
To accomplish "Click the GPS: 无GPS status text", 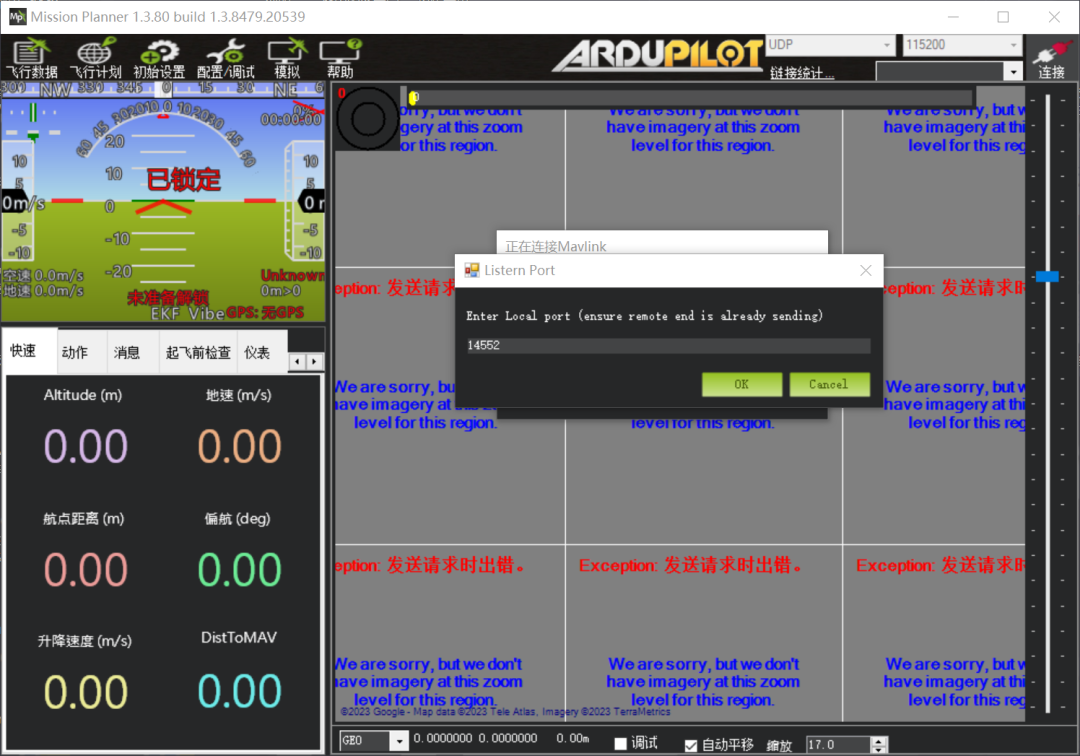I will tap(265, 313).
